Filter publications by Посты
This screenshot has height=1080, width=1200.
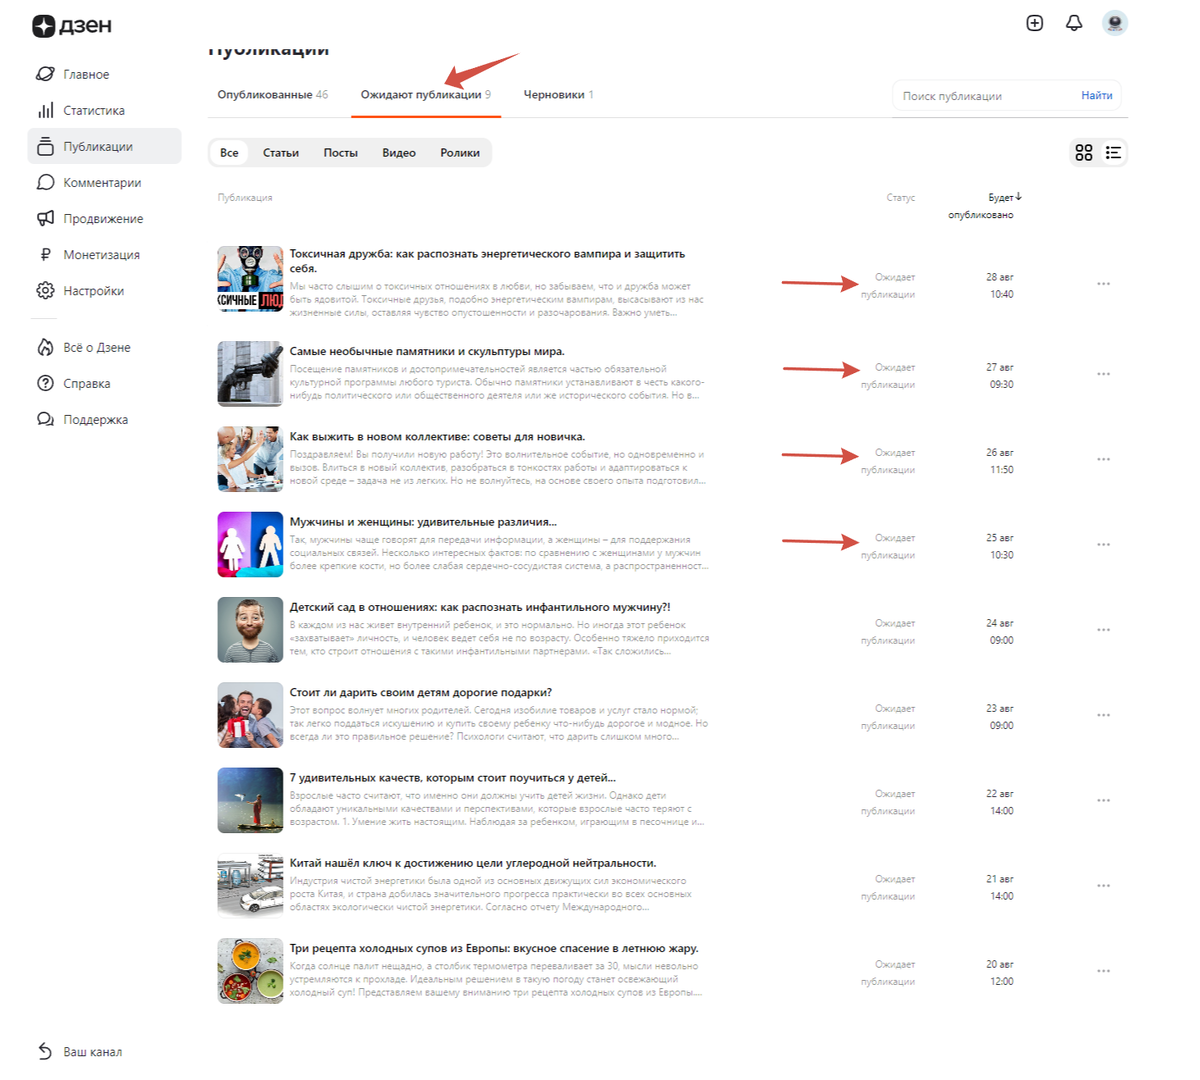coord(340,153)
